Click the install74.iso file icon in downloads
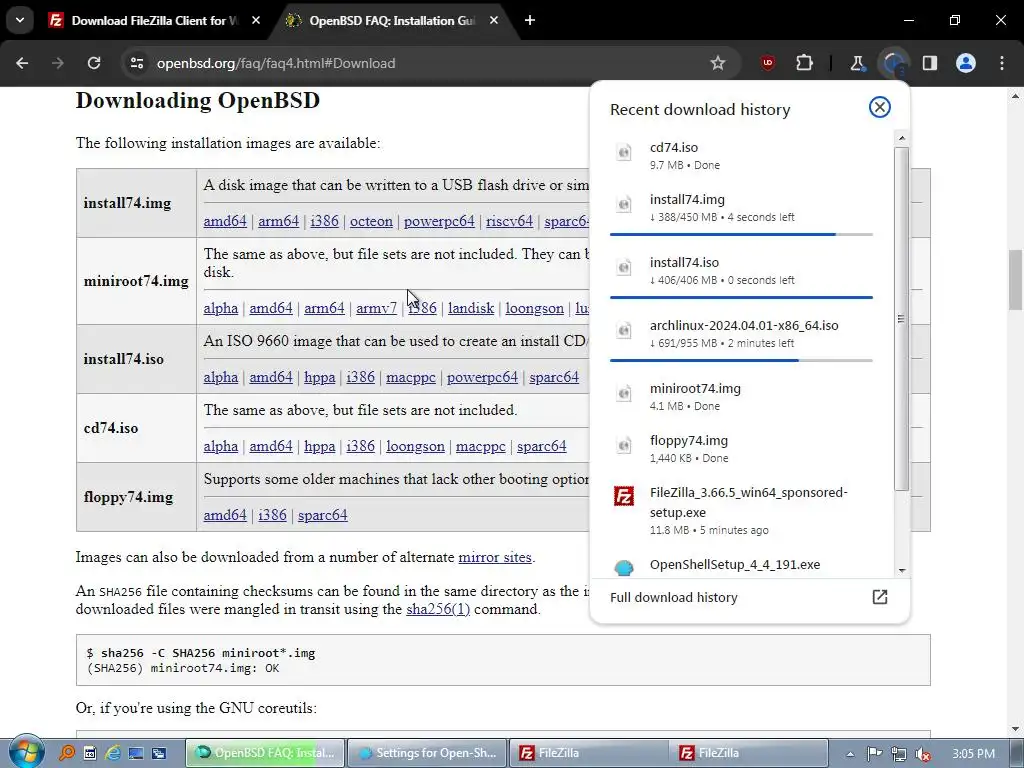Viewport: 1024px width, 768px height. coord(624,268)
